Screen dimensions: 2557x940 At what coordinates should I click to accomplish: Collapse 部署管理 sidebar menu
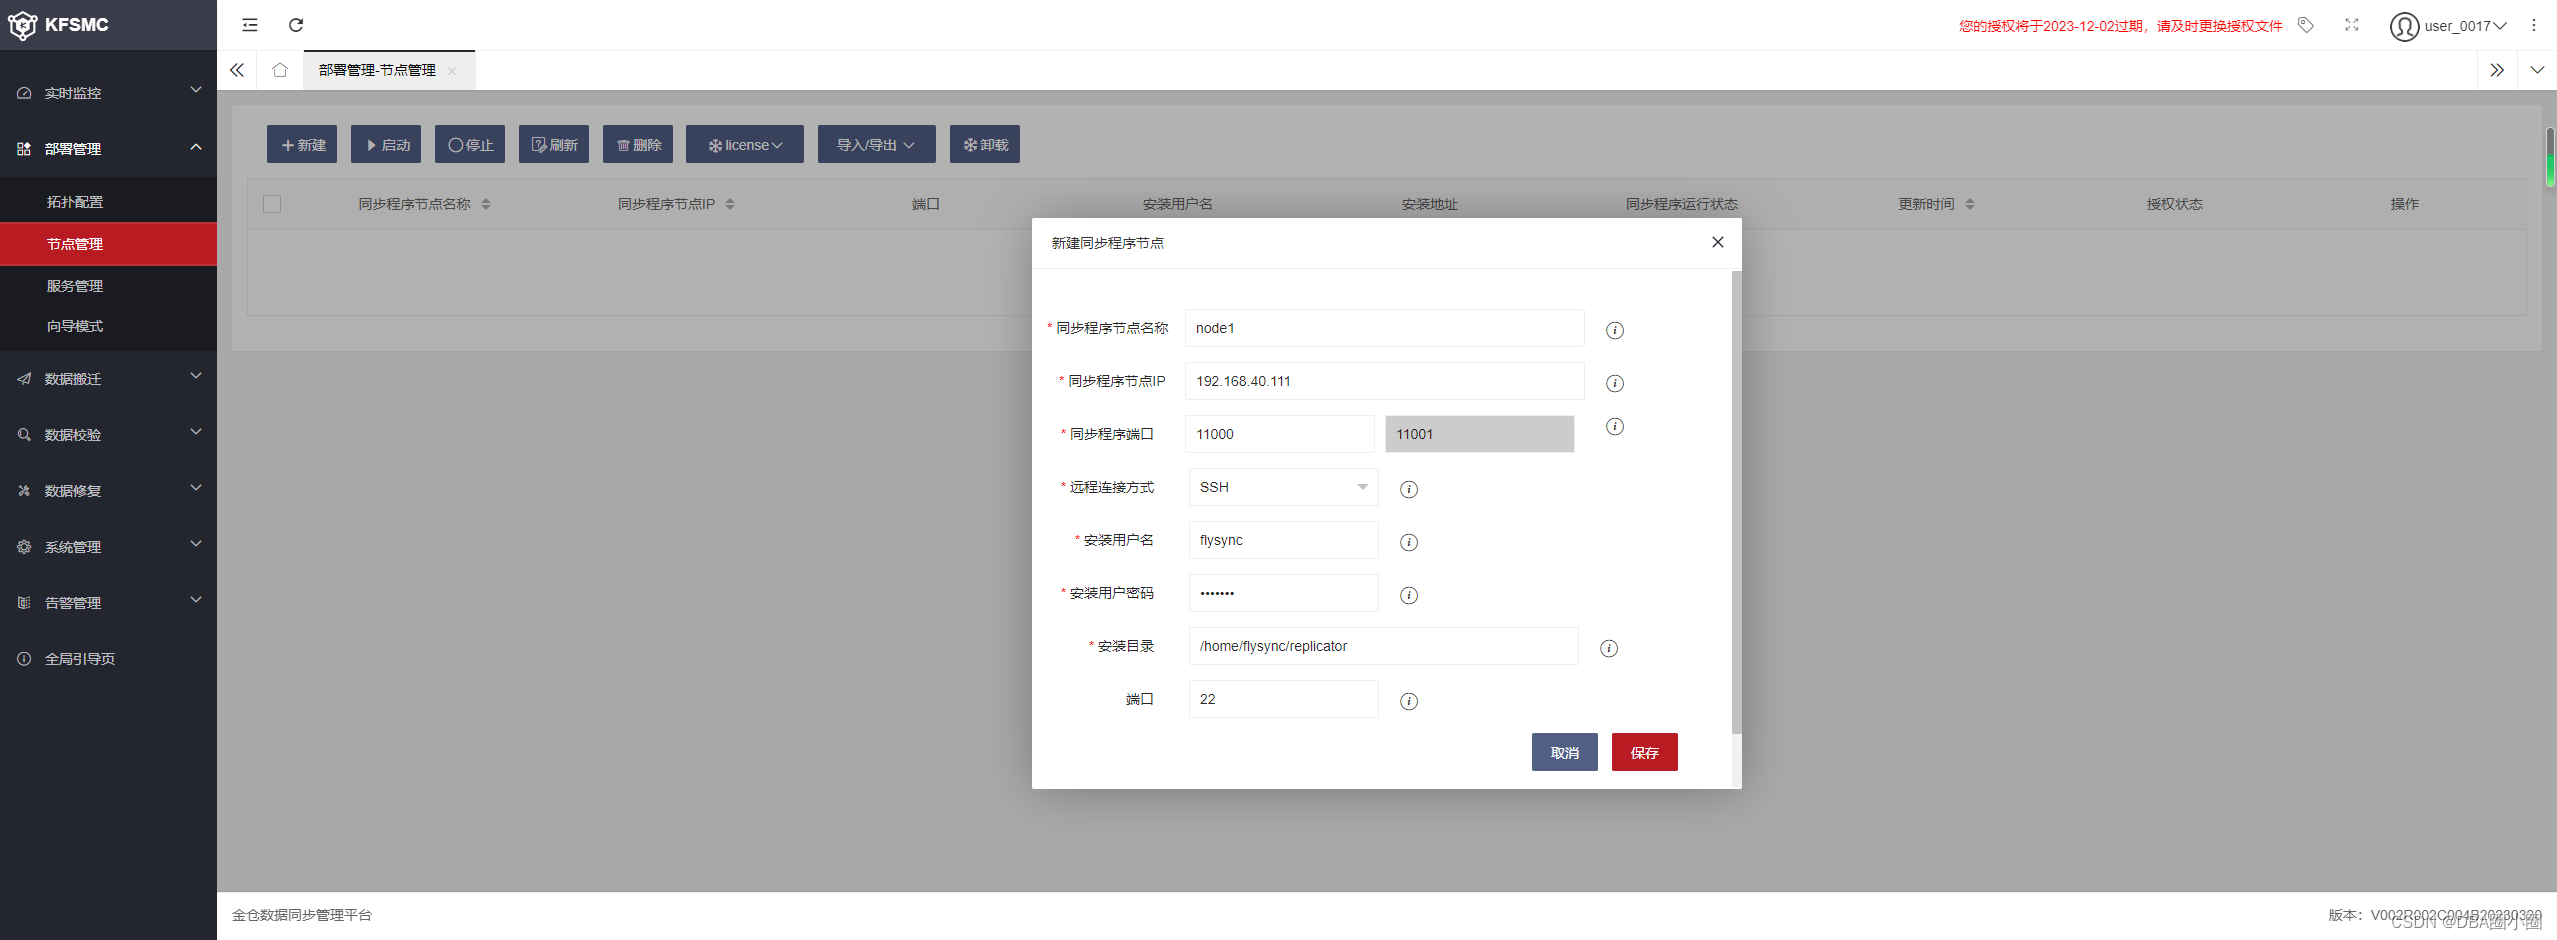(196, 147)
